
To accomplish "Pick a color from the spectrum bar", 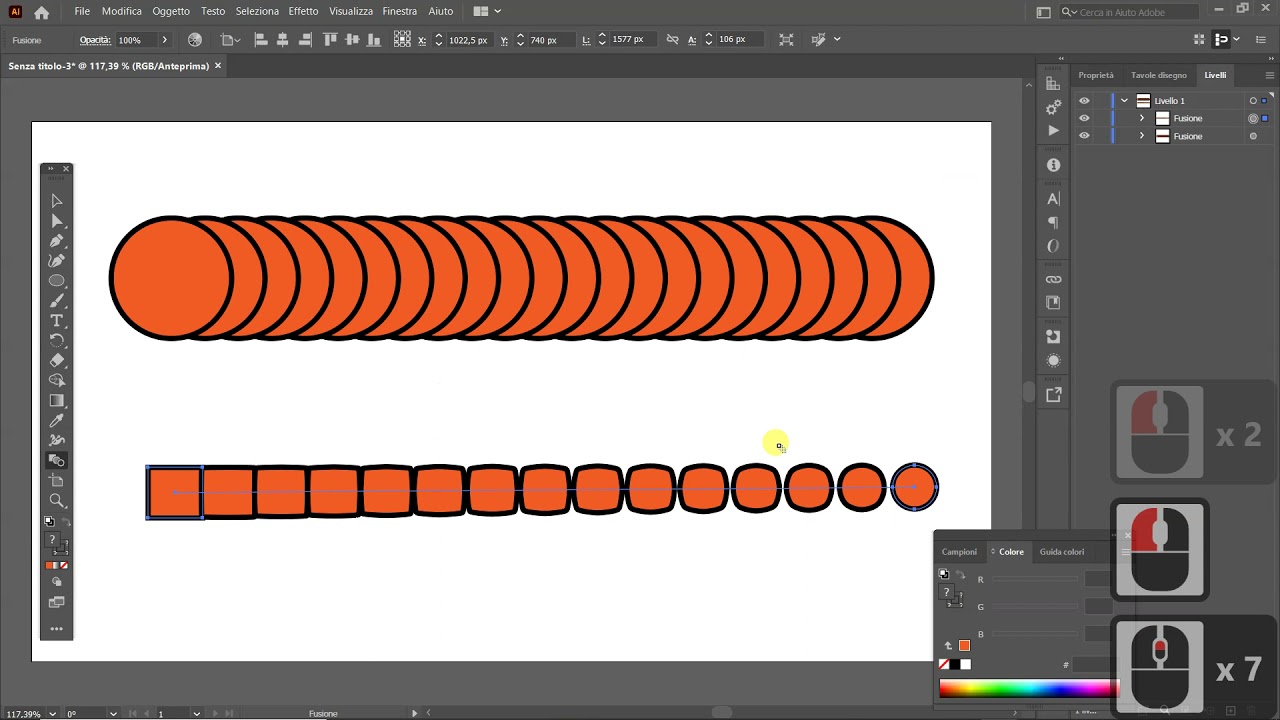I will (x=1028, y=688).
